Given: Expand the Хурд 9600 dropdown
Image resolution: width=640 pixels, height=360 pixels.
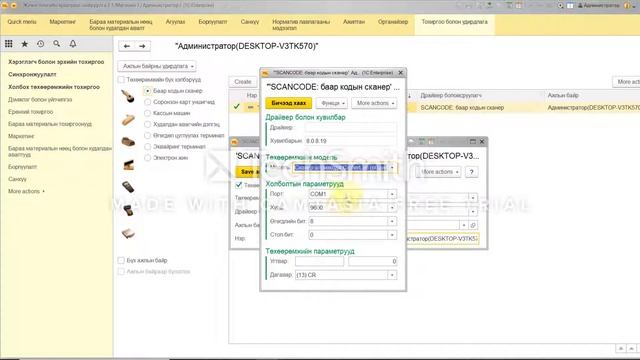Looking at the screenshot, I should coord(392,207).
